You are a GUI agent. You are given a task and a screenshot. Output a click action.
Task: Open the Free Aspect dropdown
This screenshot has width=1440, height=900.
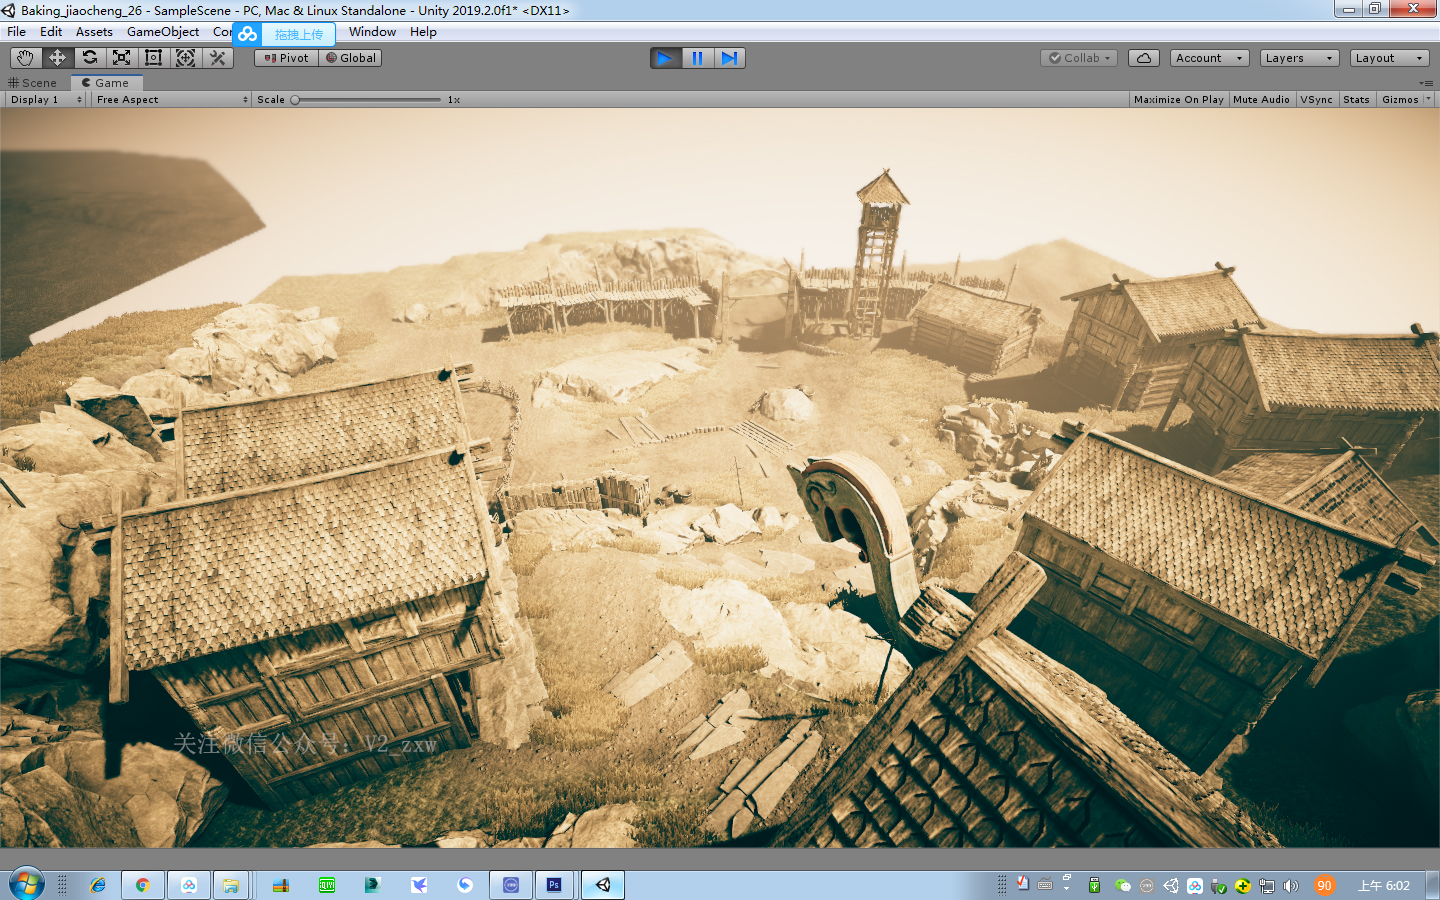point(172,100)
